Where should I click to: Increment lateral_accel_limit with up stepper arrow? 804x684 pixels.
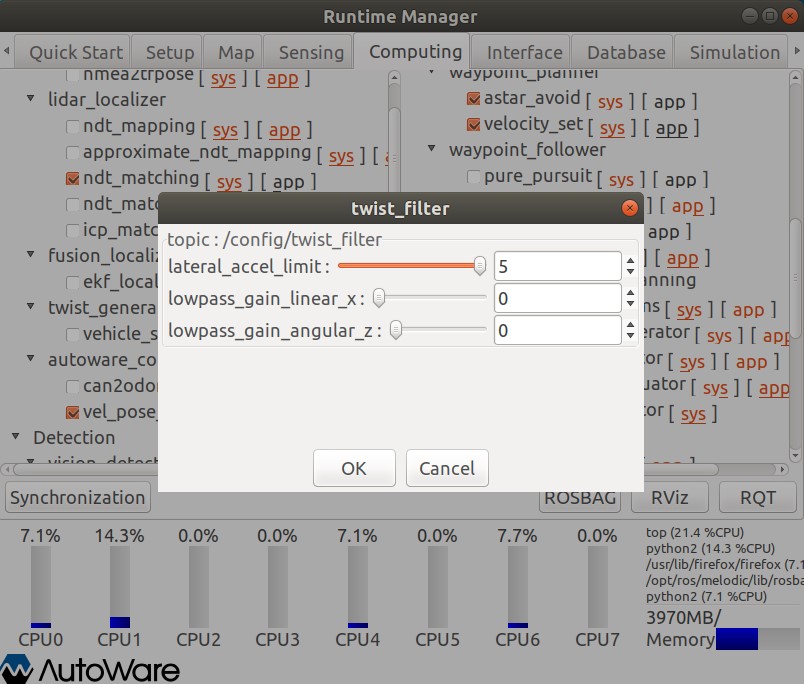coord(629,260)
